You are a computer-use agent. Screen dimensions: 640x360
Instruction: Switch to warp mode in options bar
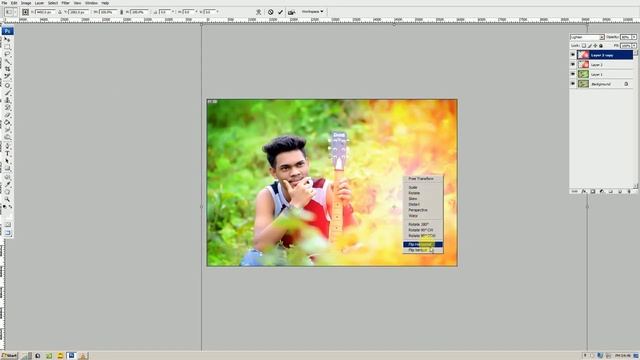point(258,12)
